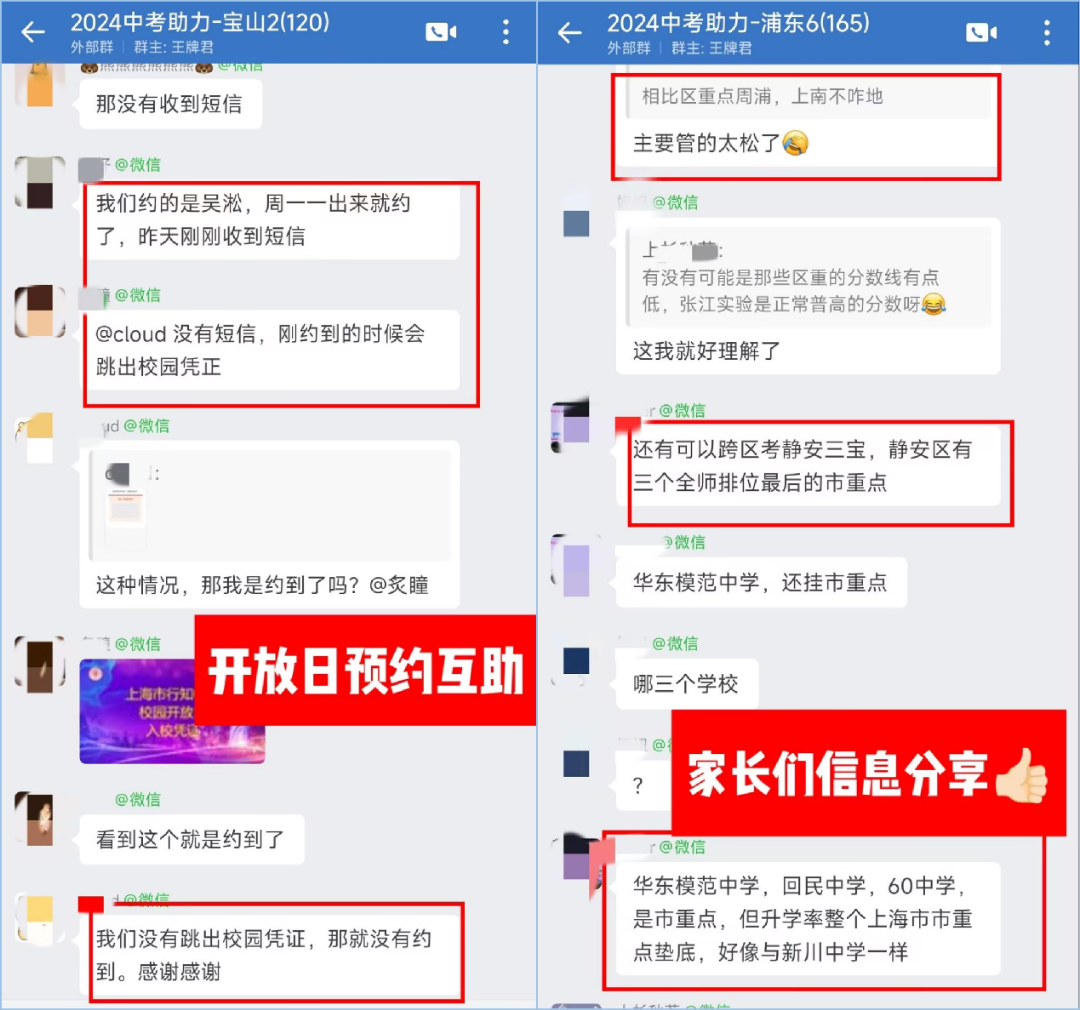Go back from the 浦东6 group chat

point(570,32)
